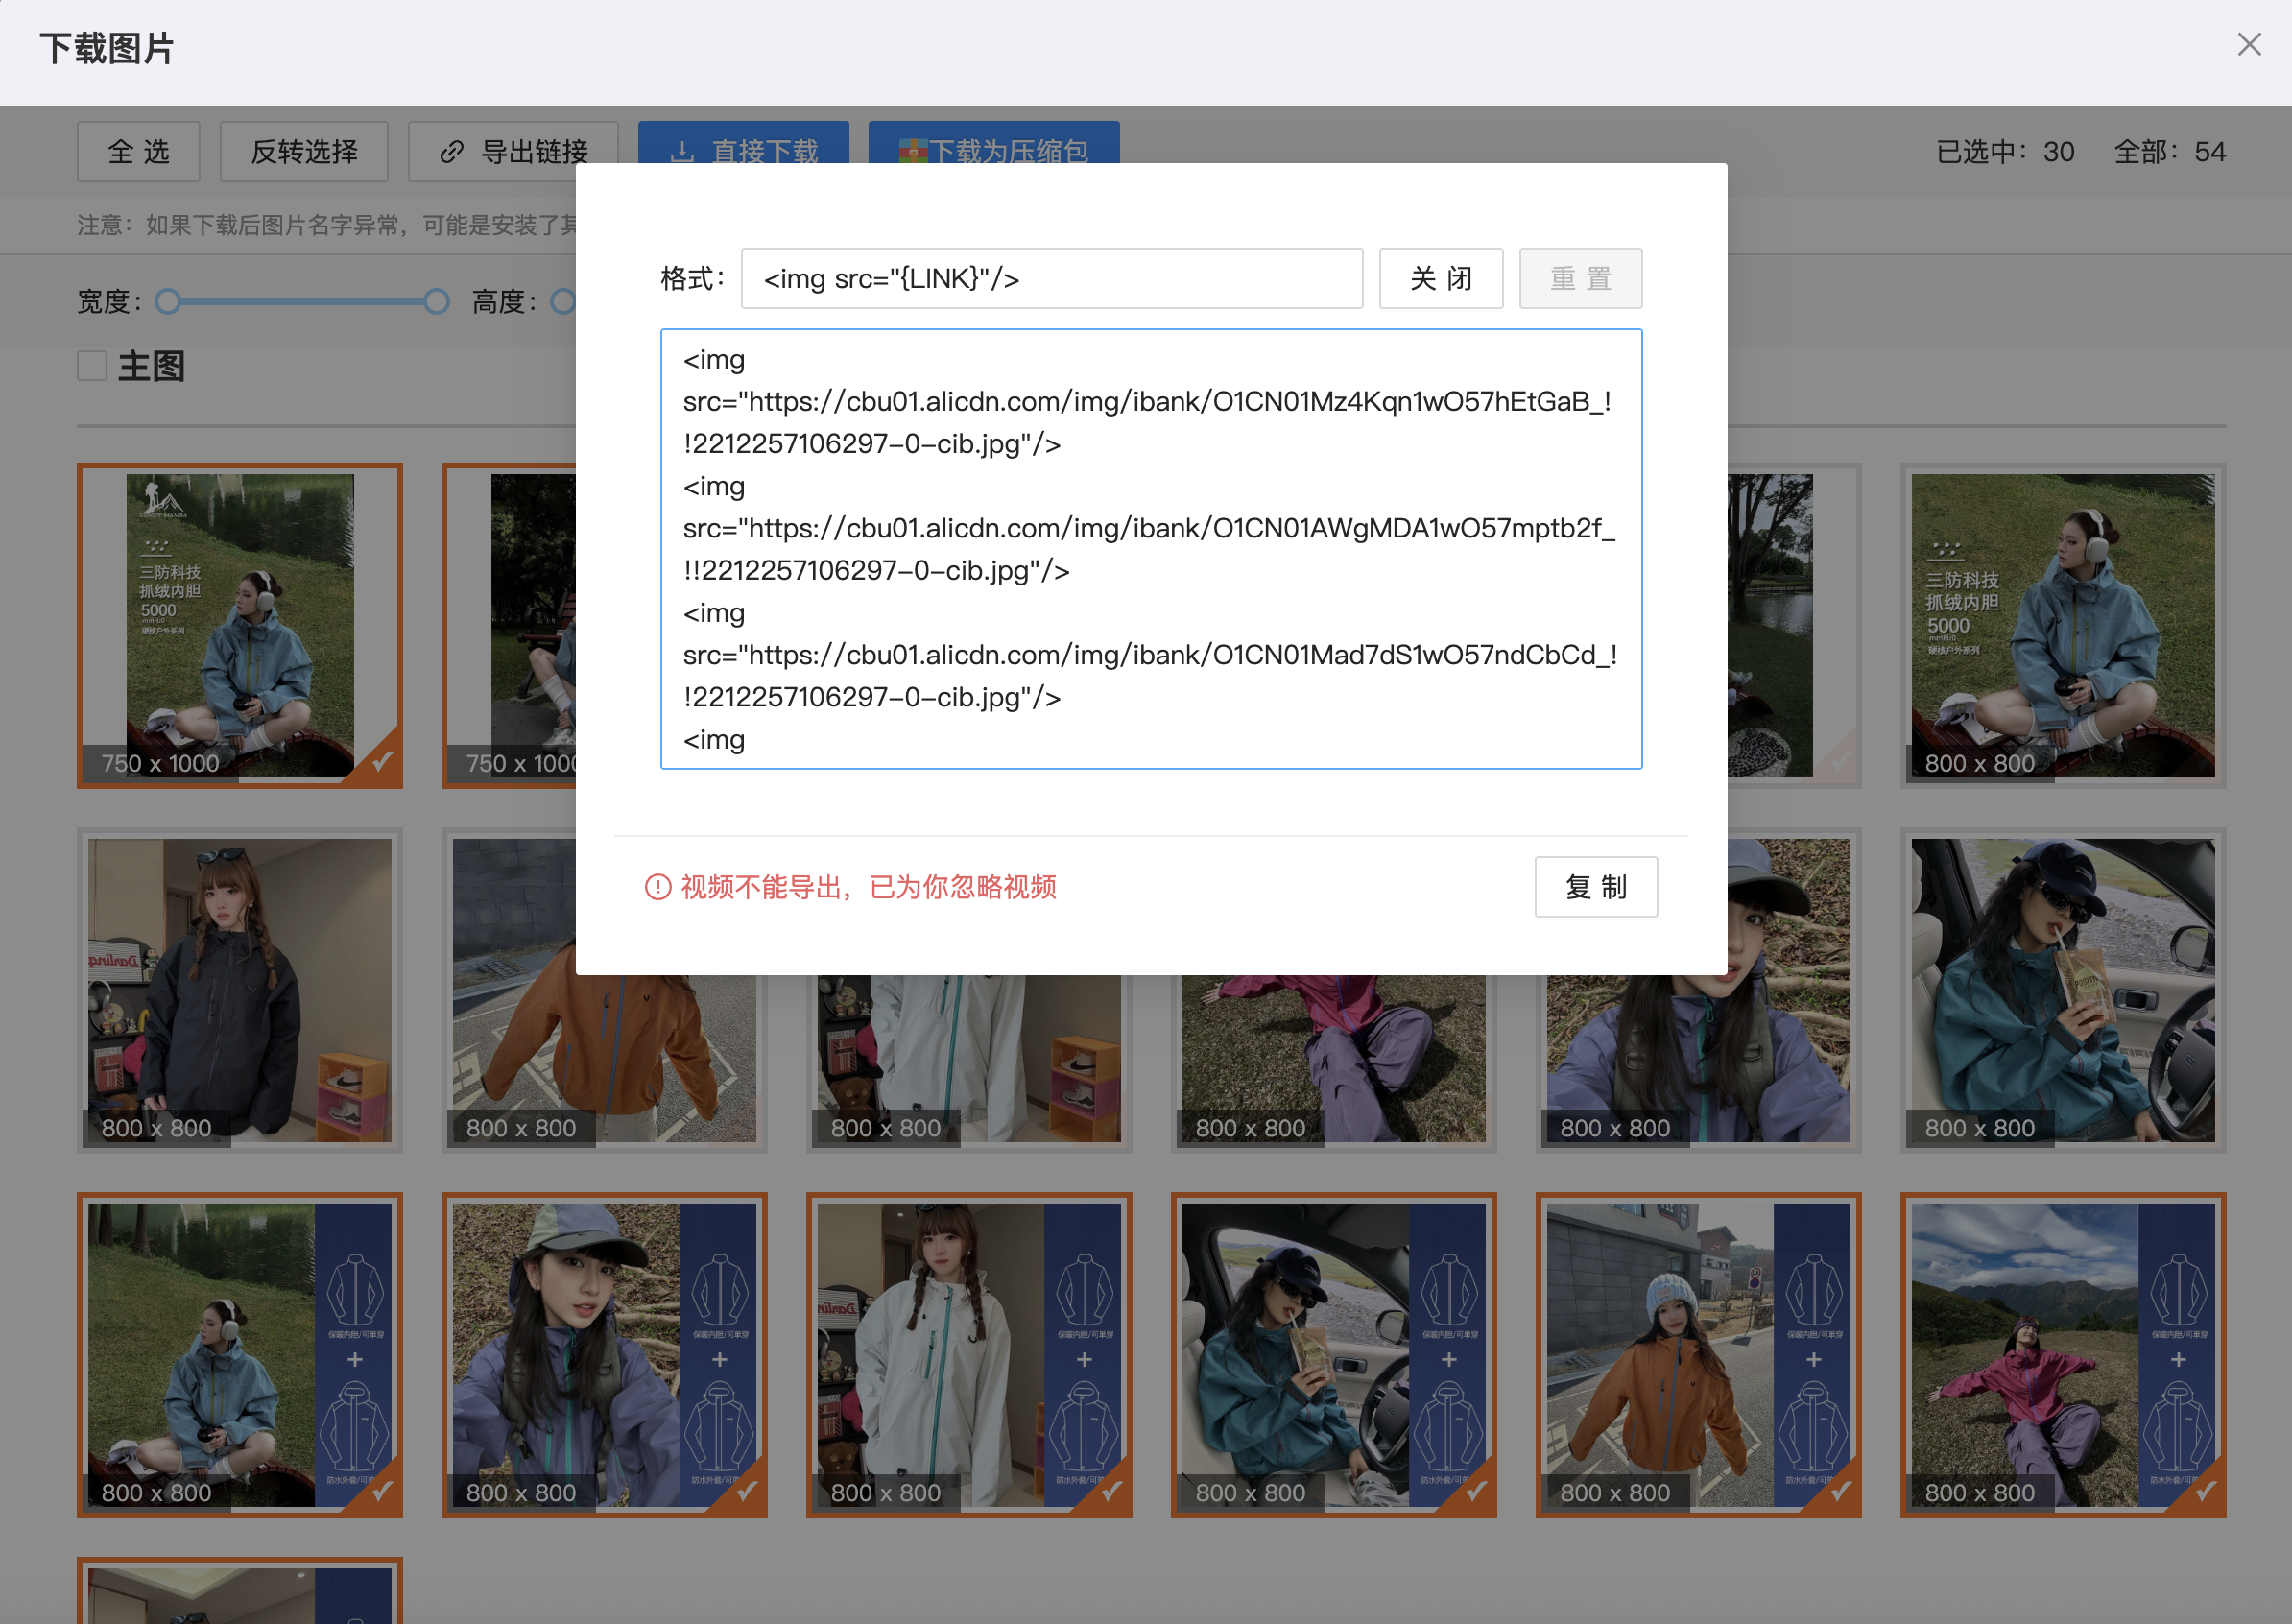Untick checkmark on blue-panel white jacket thumbnail
Screen dimensions: 2292x1624
tap(1111, 1491)
